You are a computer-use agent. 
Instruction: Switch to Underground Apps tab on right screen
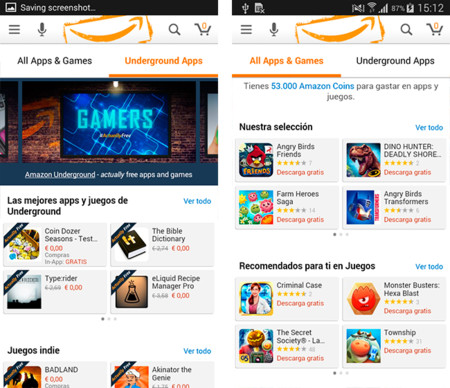click(395, 61)
